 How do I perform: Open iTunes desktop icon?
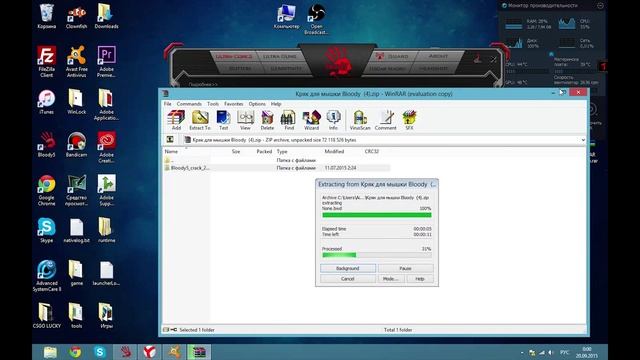point(47,102)
